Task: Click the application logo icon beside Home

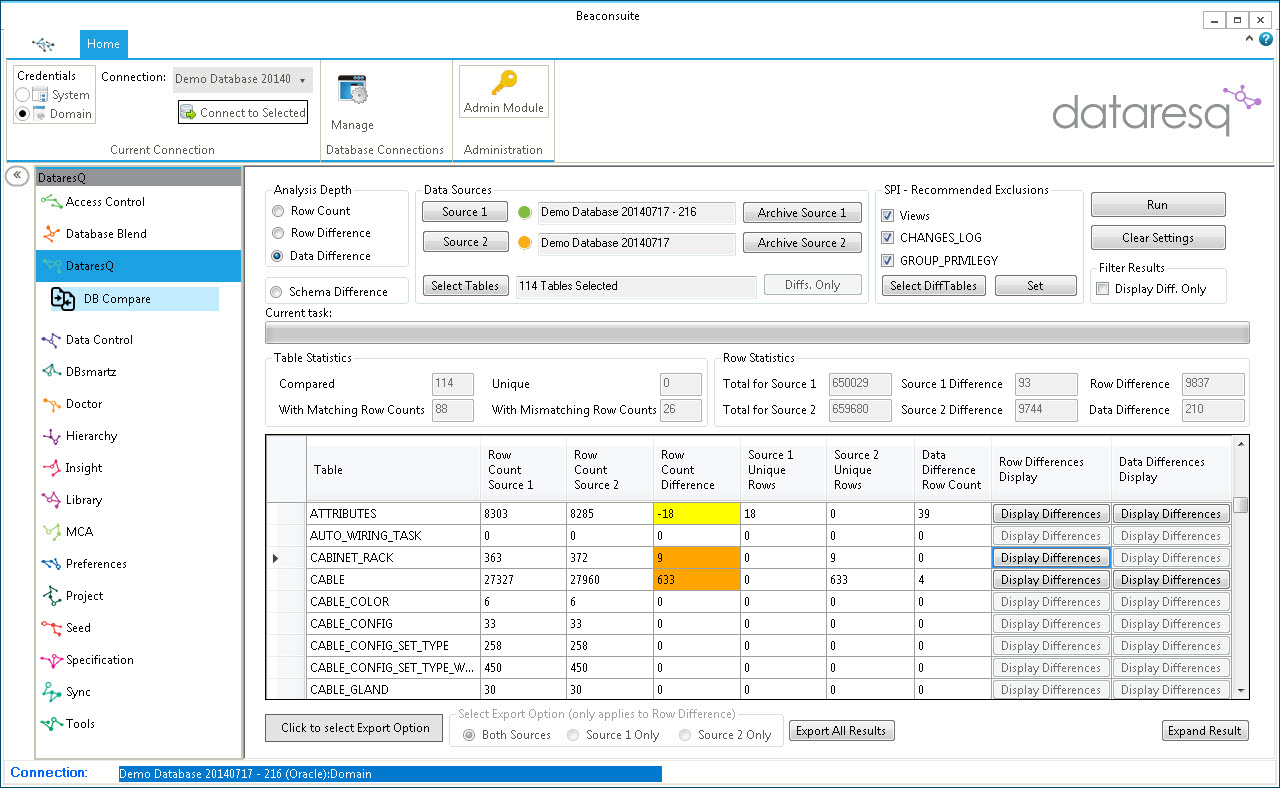Action: coord(44,44)
